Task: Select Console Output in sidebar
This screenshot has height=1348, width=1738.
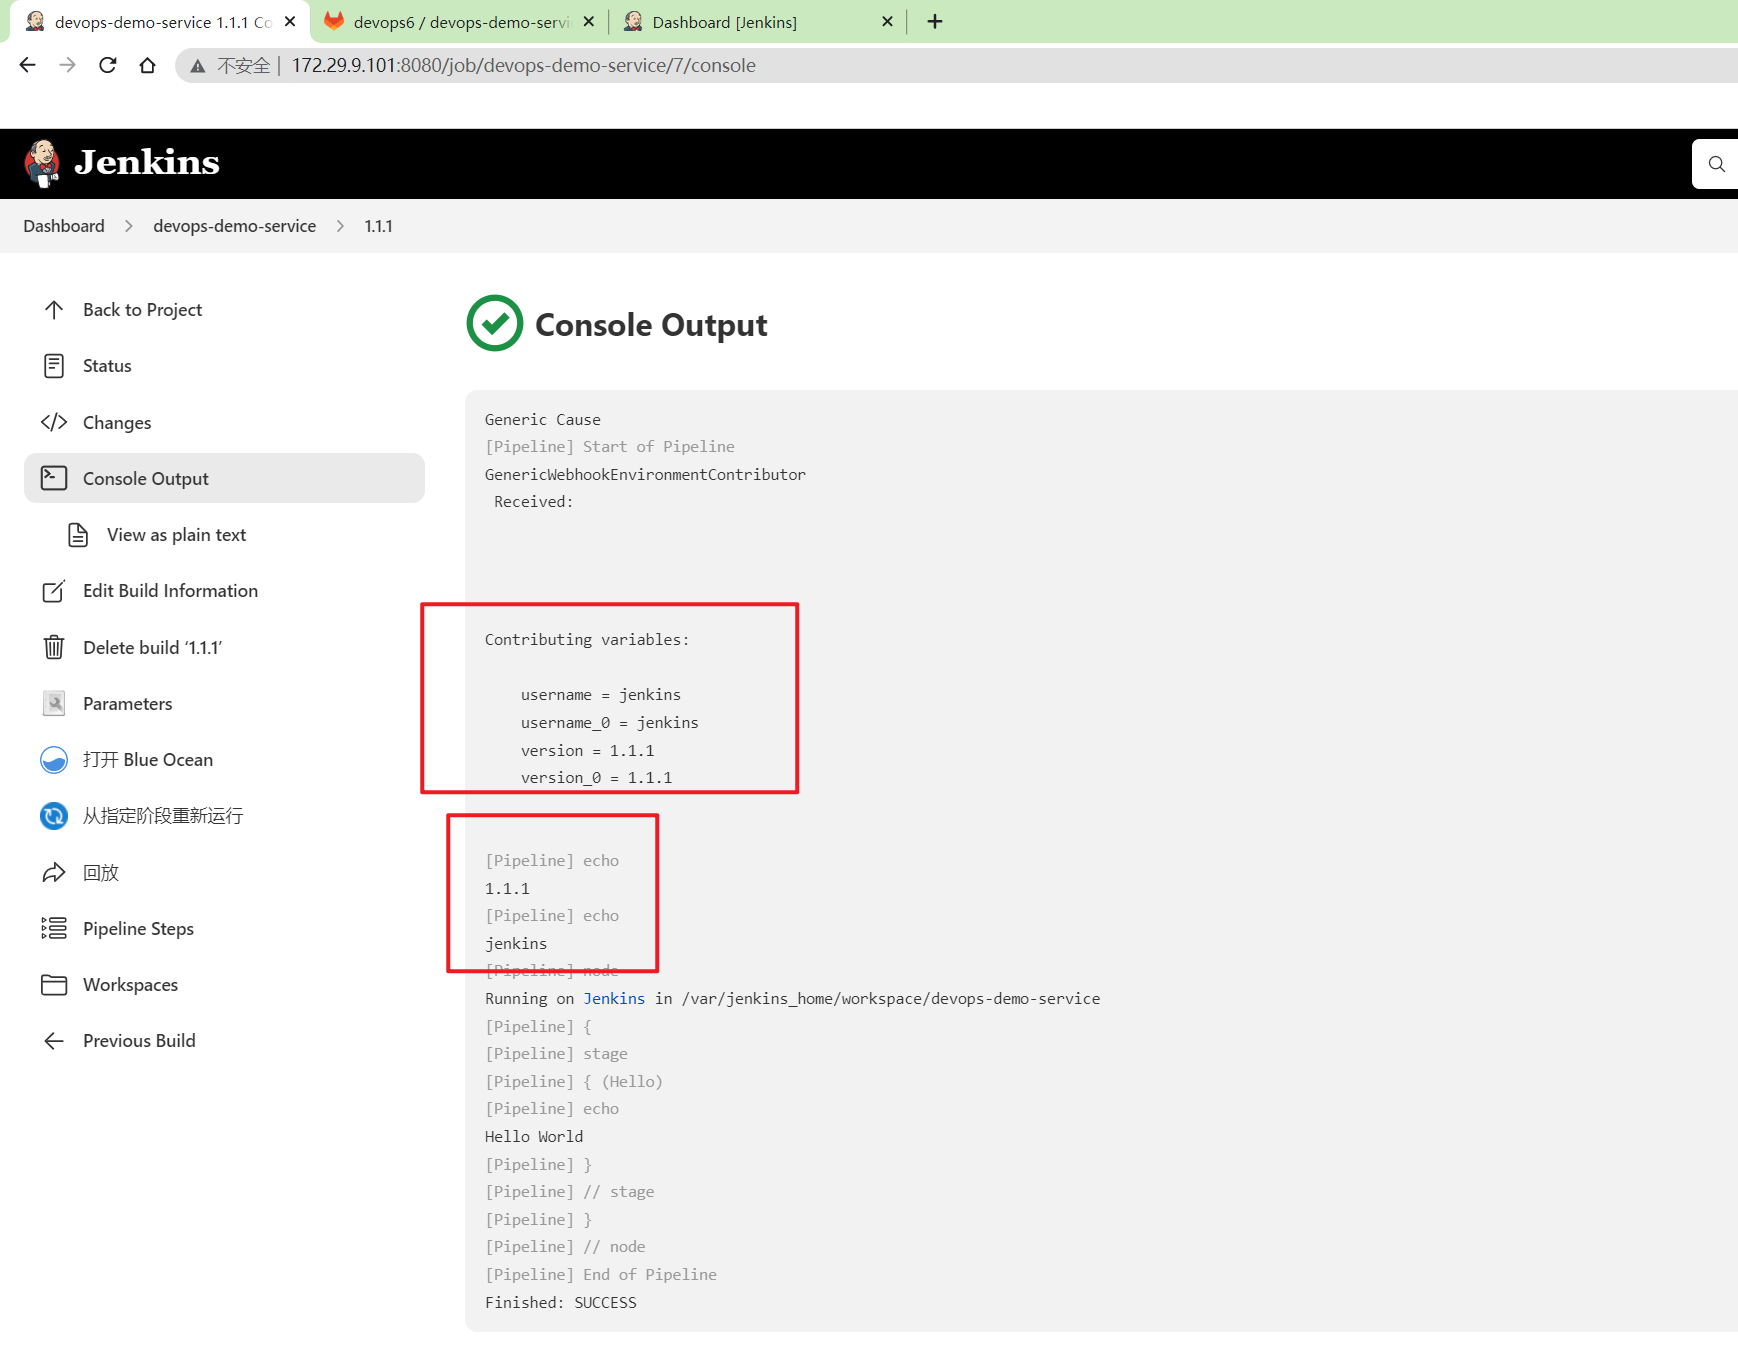Action: (224, 478)
